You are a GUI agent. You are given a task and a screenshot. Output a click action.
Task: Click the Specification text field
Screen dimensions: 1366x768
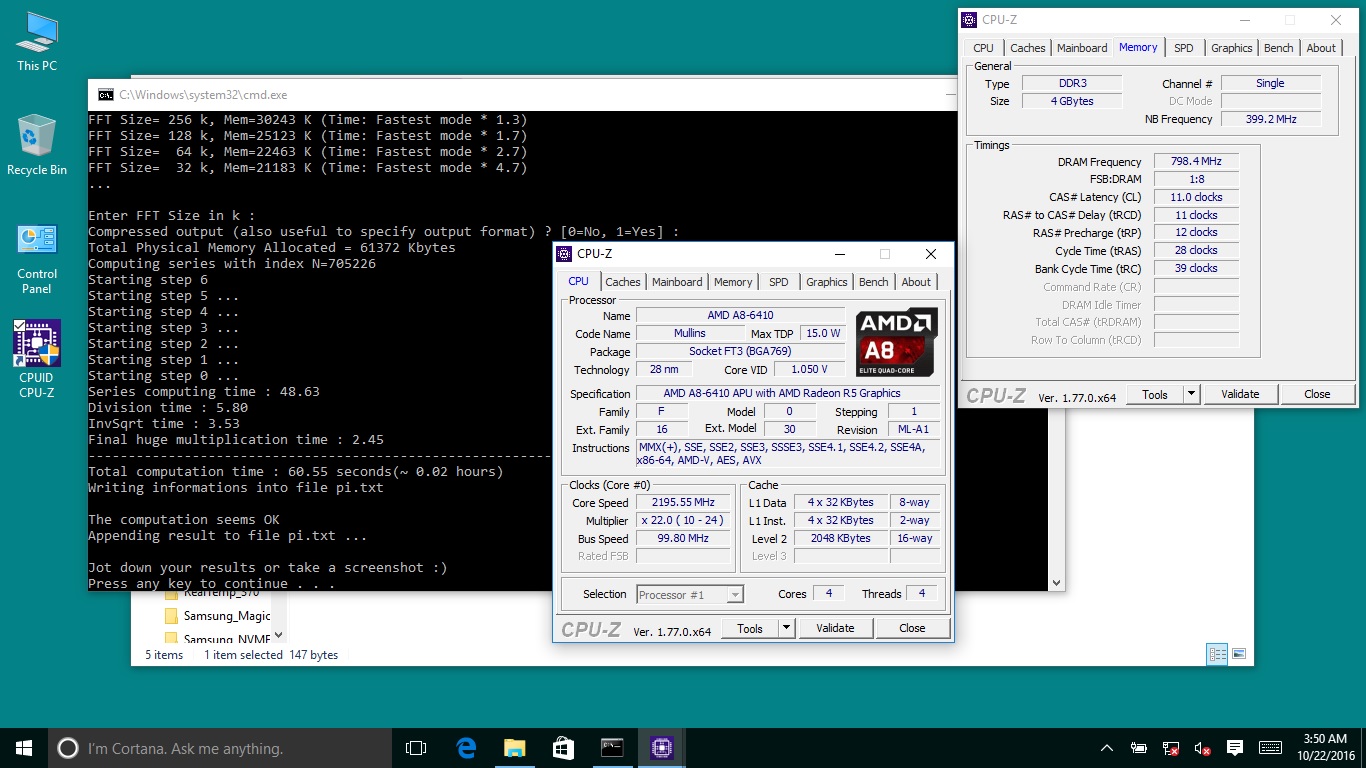click(x=787, y=394)
